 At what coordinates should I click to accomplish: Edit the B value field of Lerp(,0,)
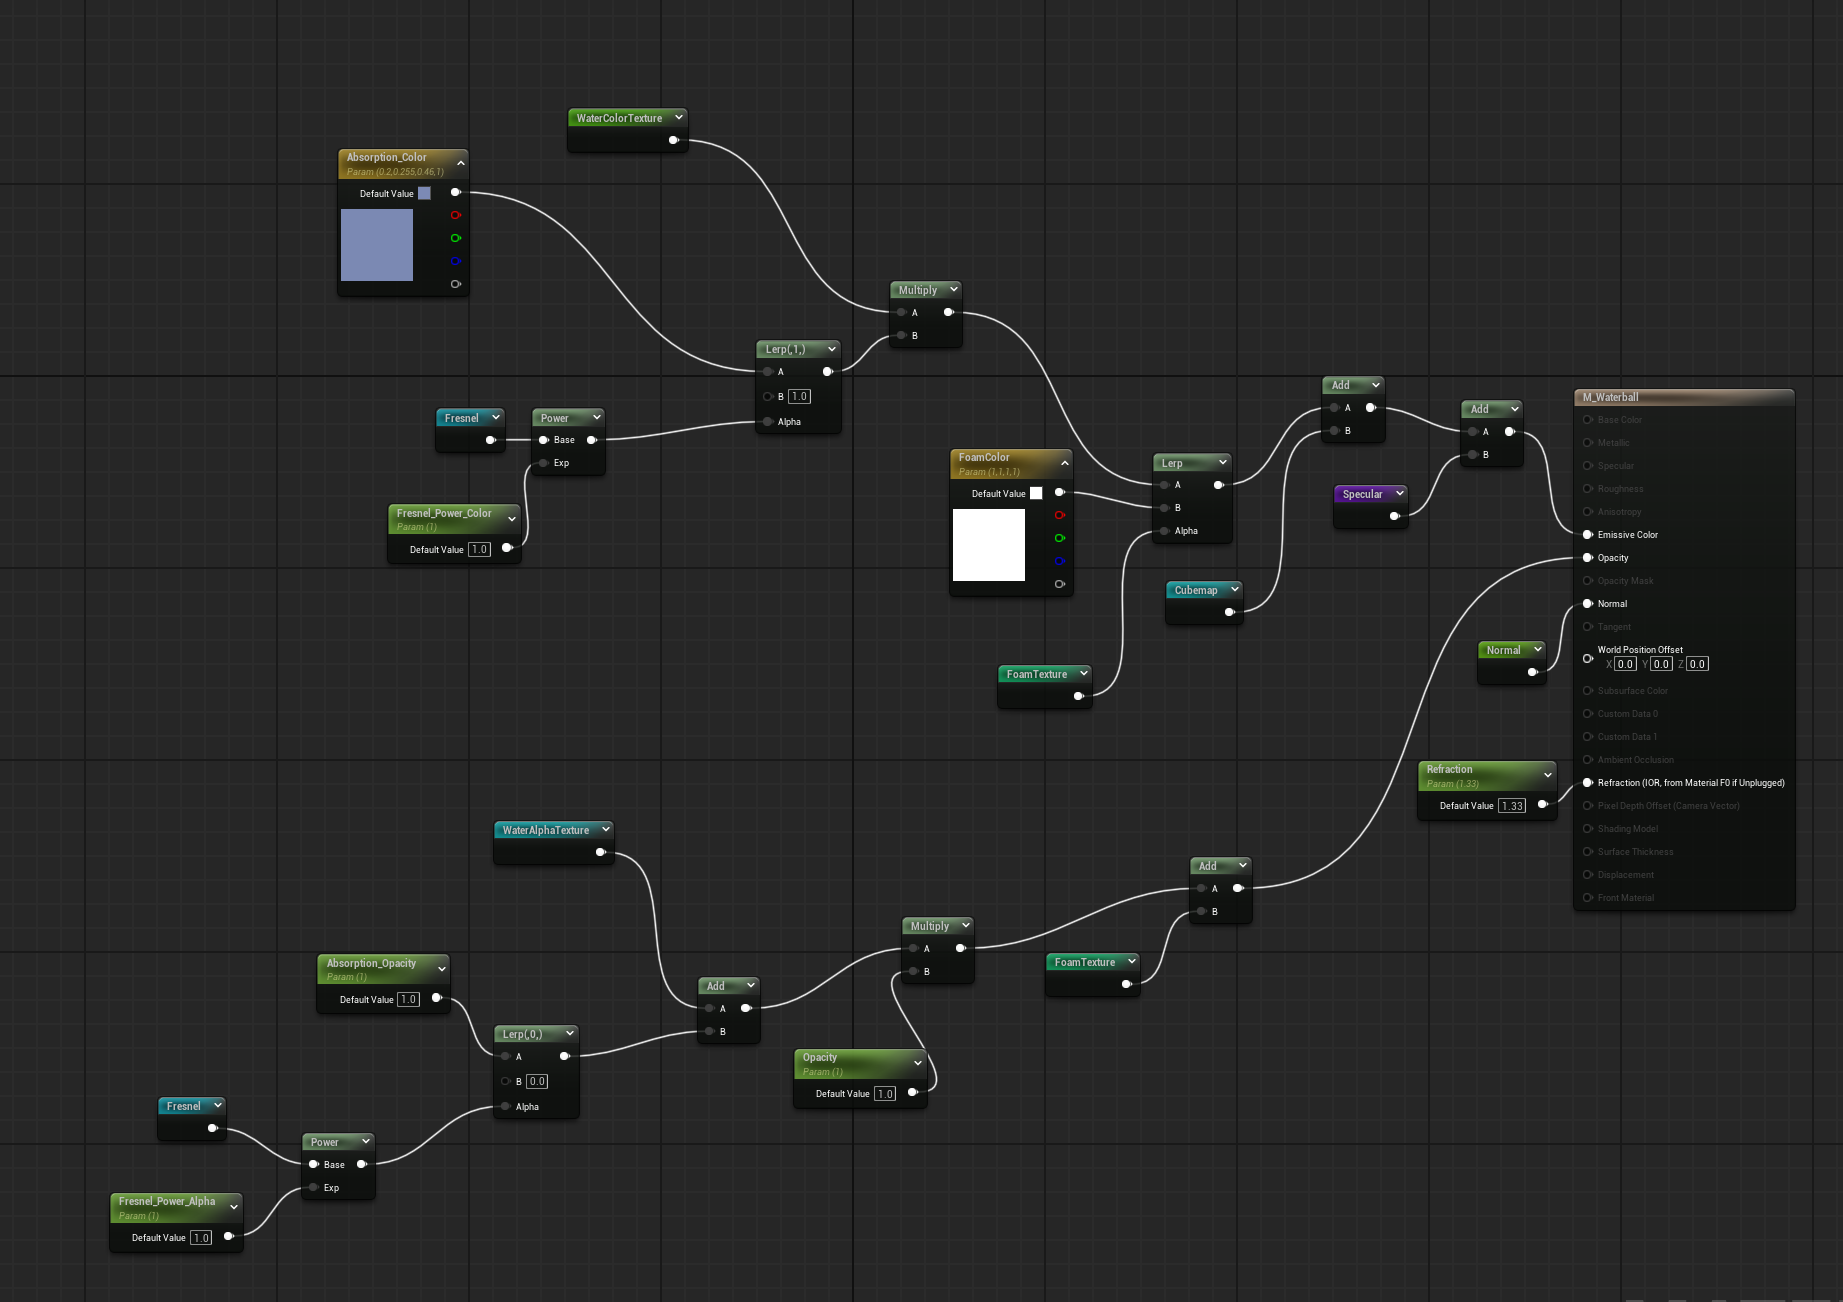[537, 1081]
